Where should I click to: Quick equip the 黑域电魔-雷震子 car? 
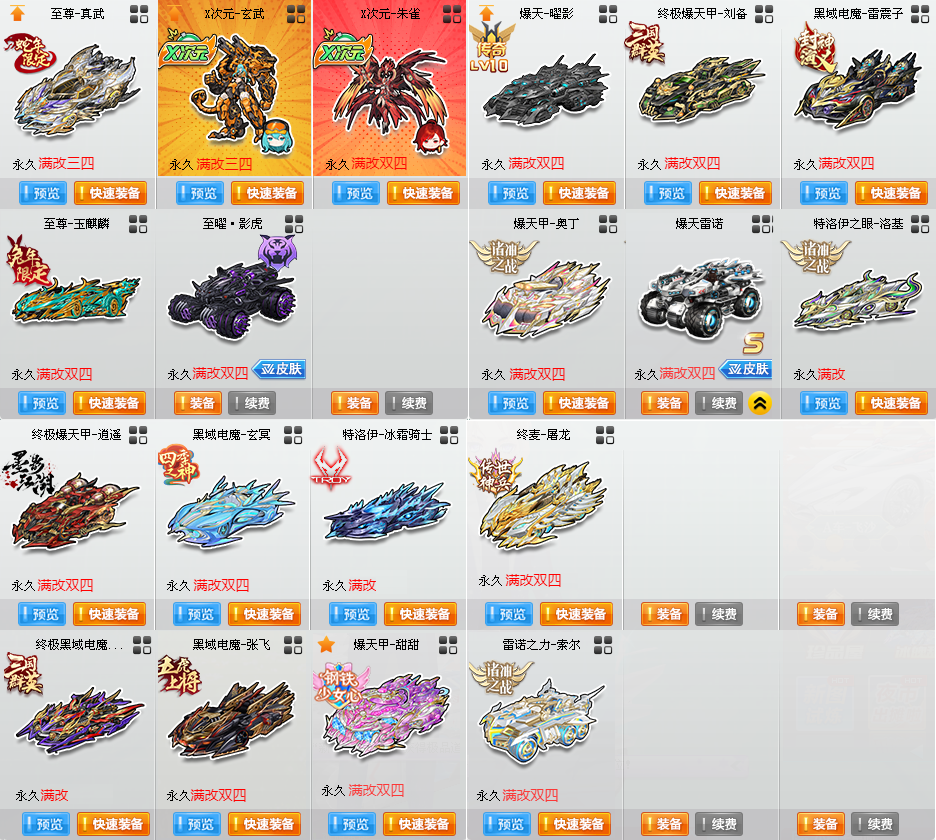pos(891,193)
